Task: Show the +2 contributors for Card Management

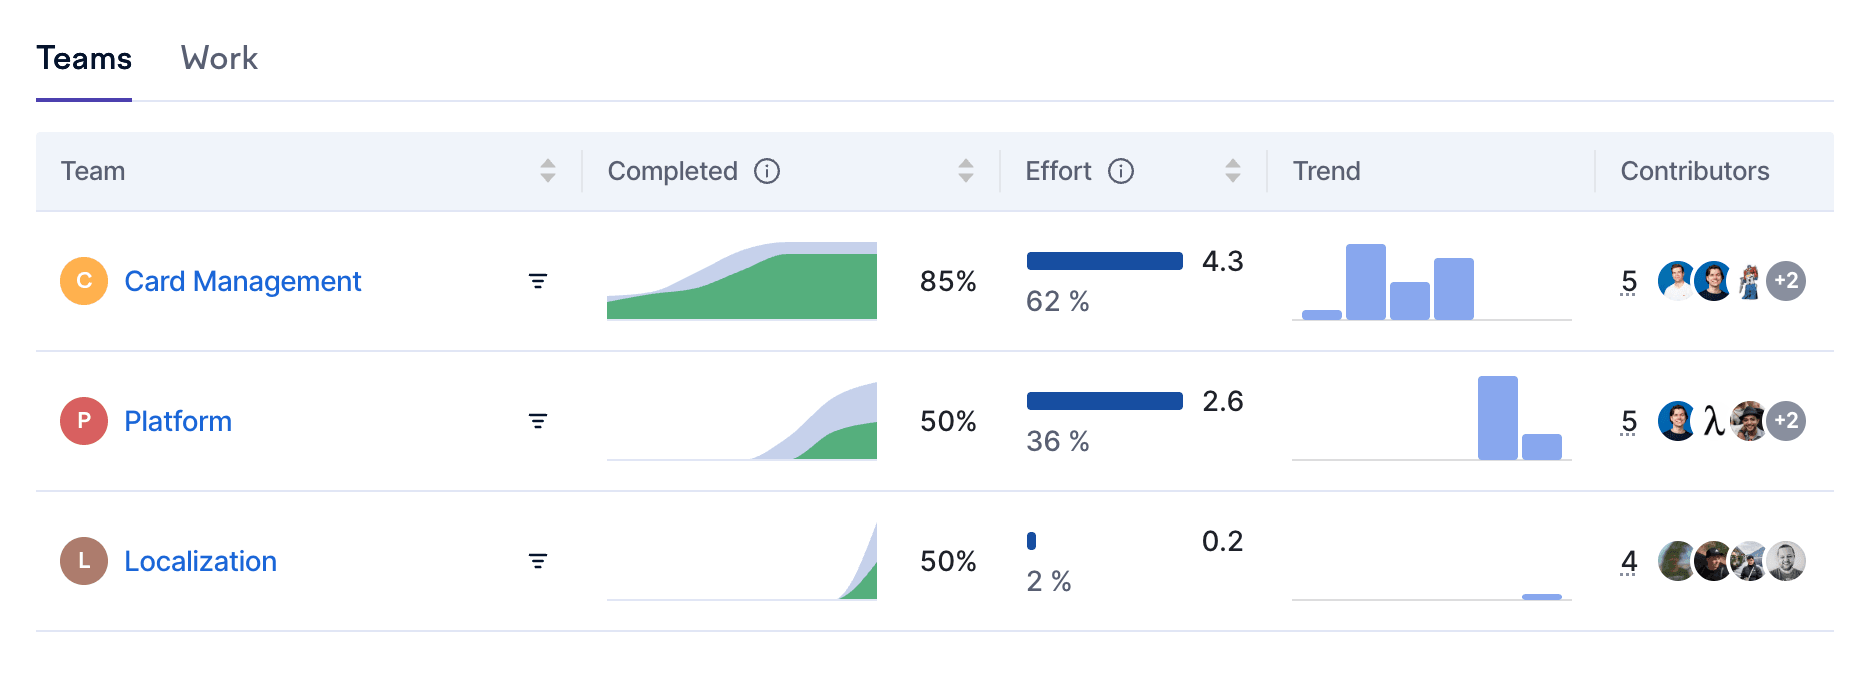Action: point(1786,281)
